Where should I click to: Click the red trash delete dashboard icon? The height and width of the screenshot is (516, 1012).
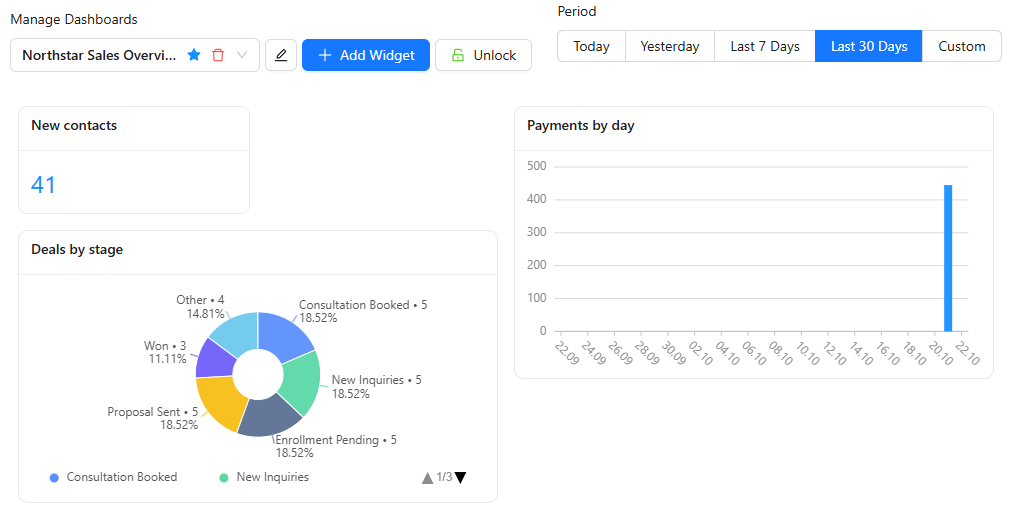(218, 55)
